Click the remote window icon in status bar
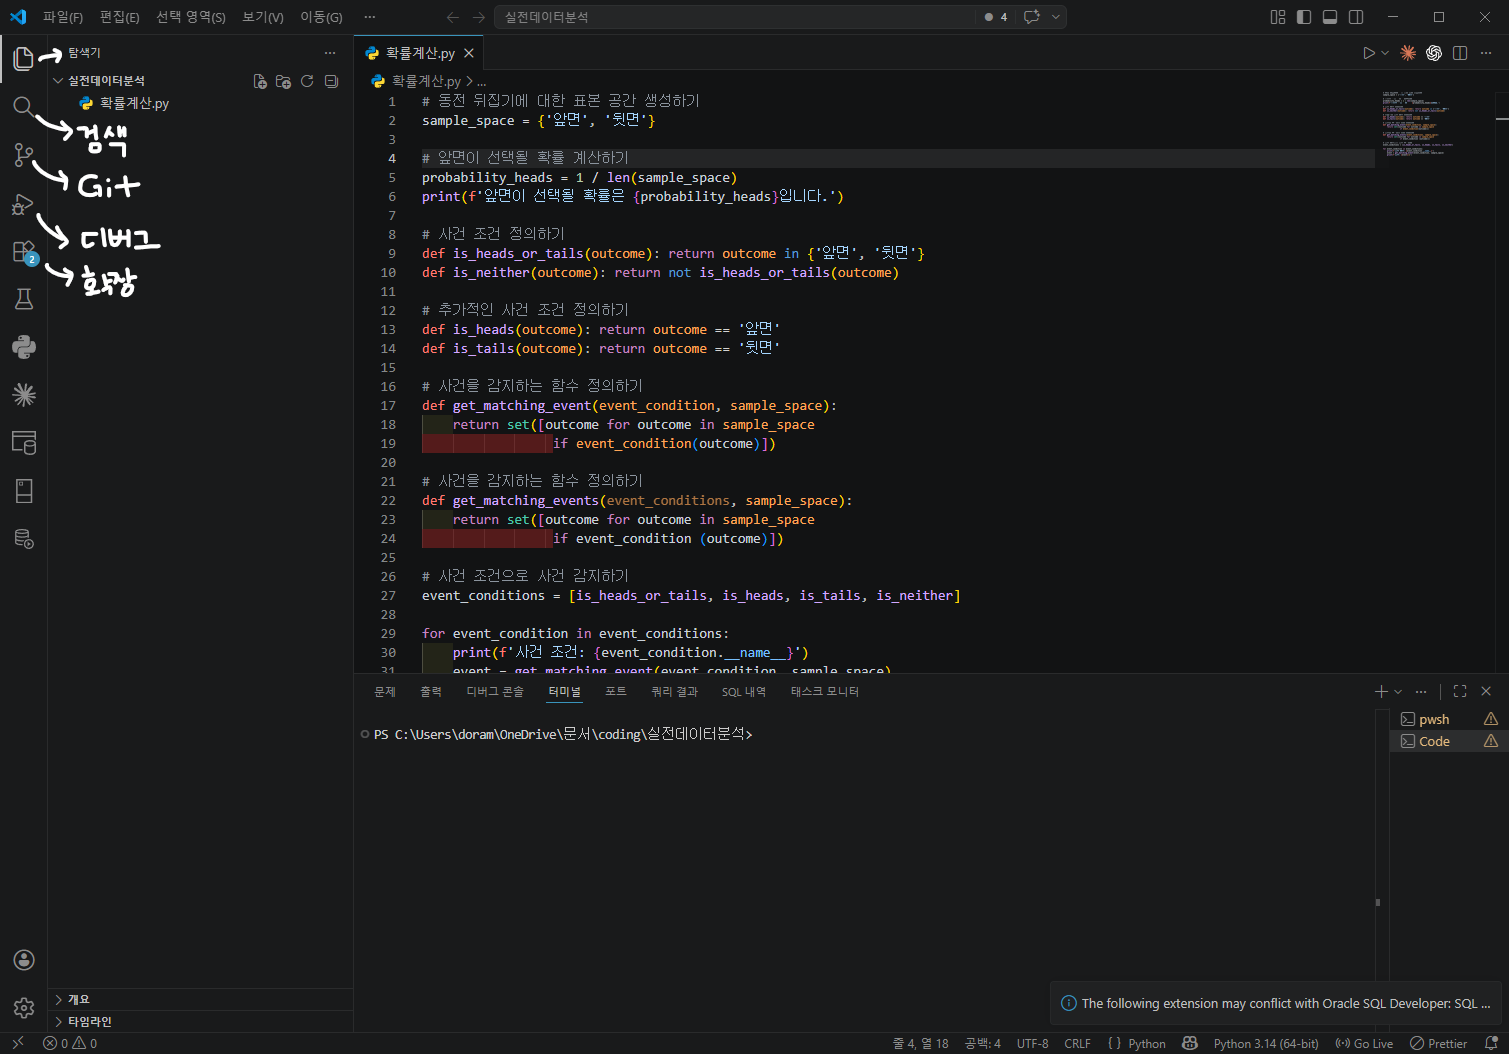Screen dimensions: 1509x1054 click(x=17, y=1043)
